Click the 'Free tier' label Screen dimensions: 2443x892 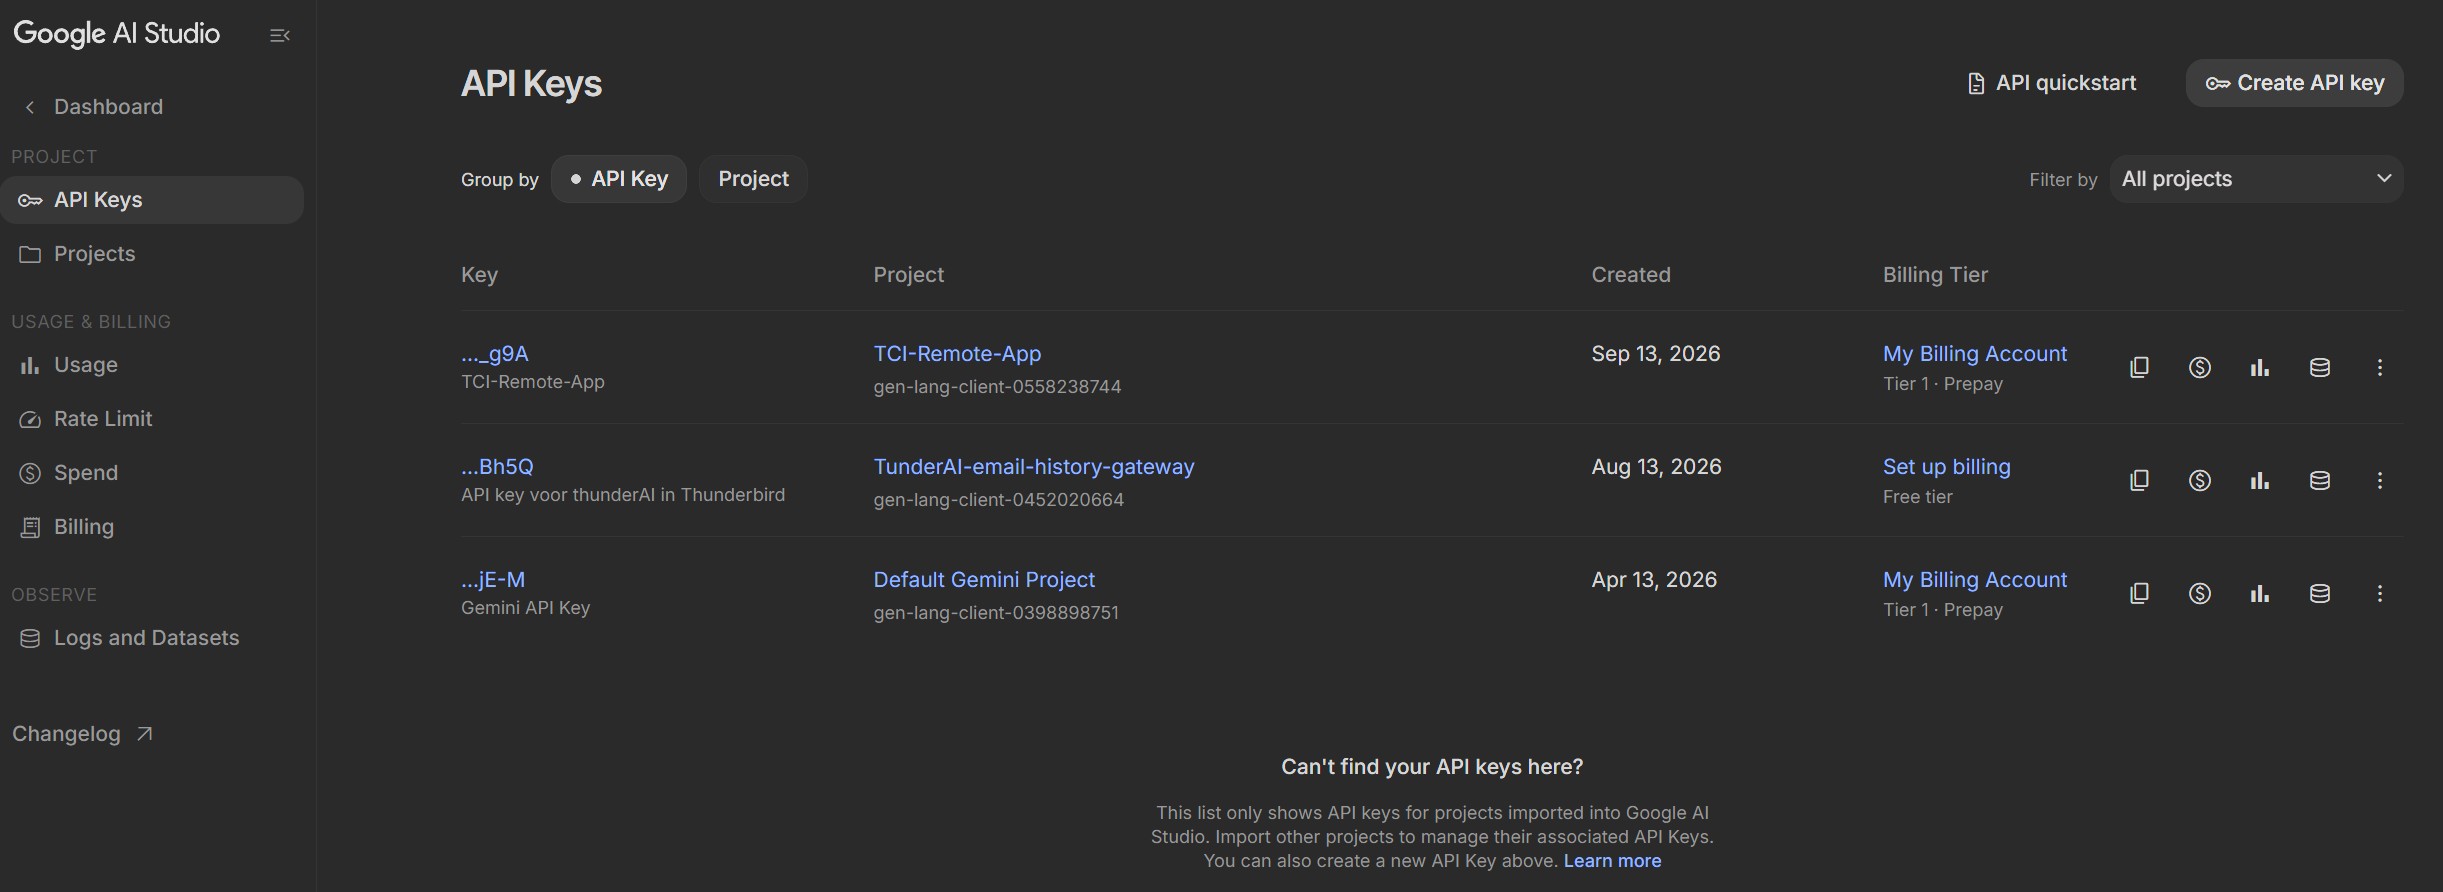pos(1917,497)
